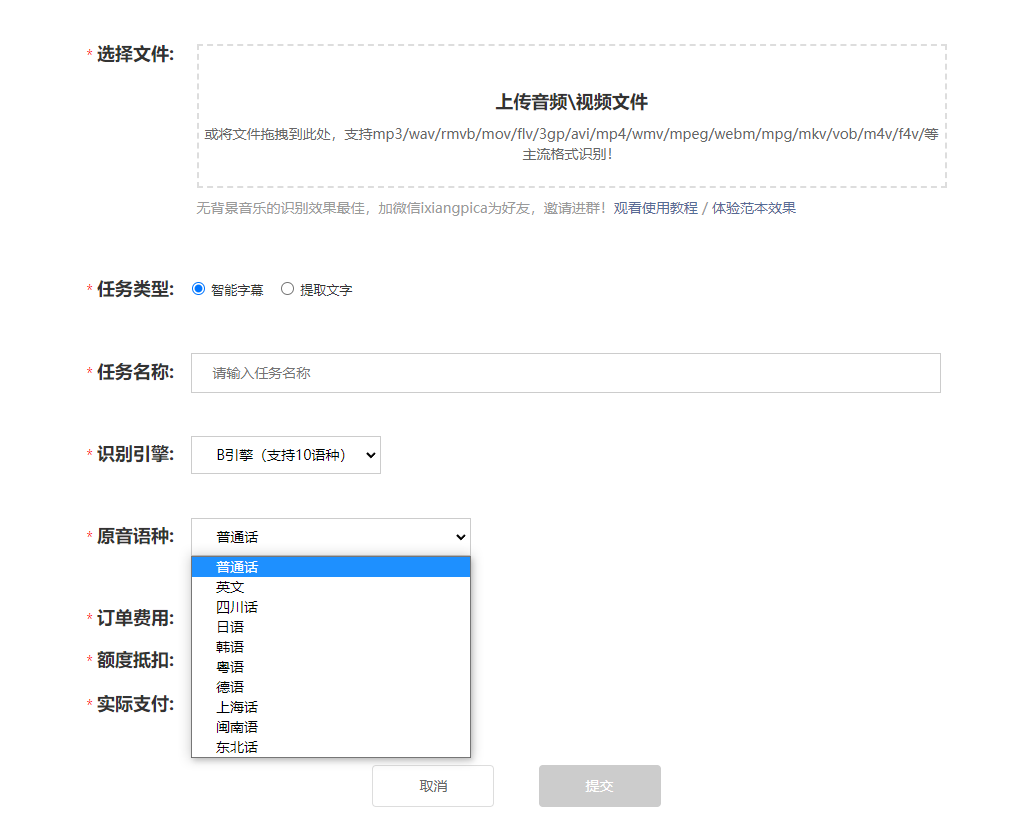Viewport: 1034px width, 832px height.
Task: Open the 观看使用教程 link
Action: tap(655, 208)
